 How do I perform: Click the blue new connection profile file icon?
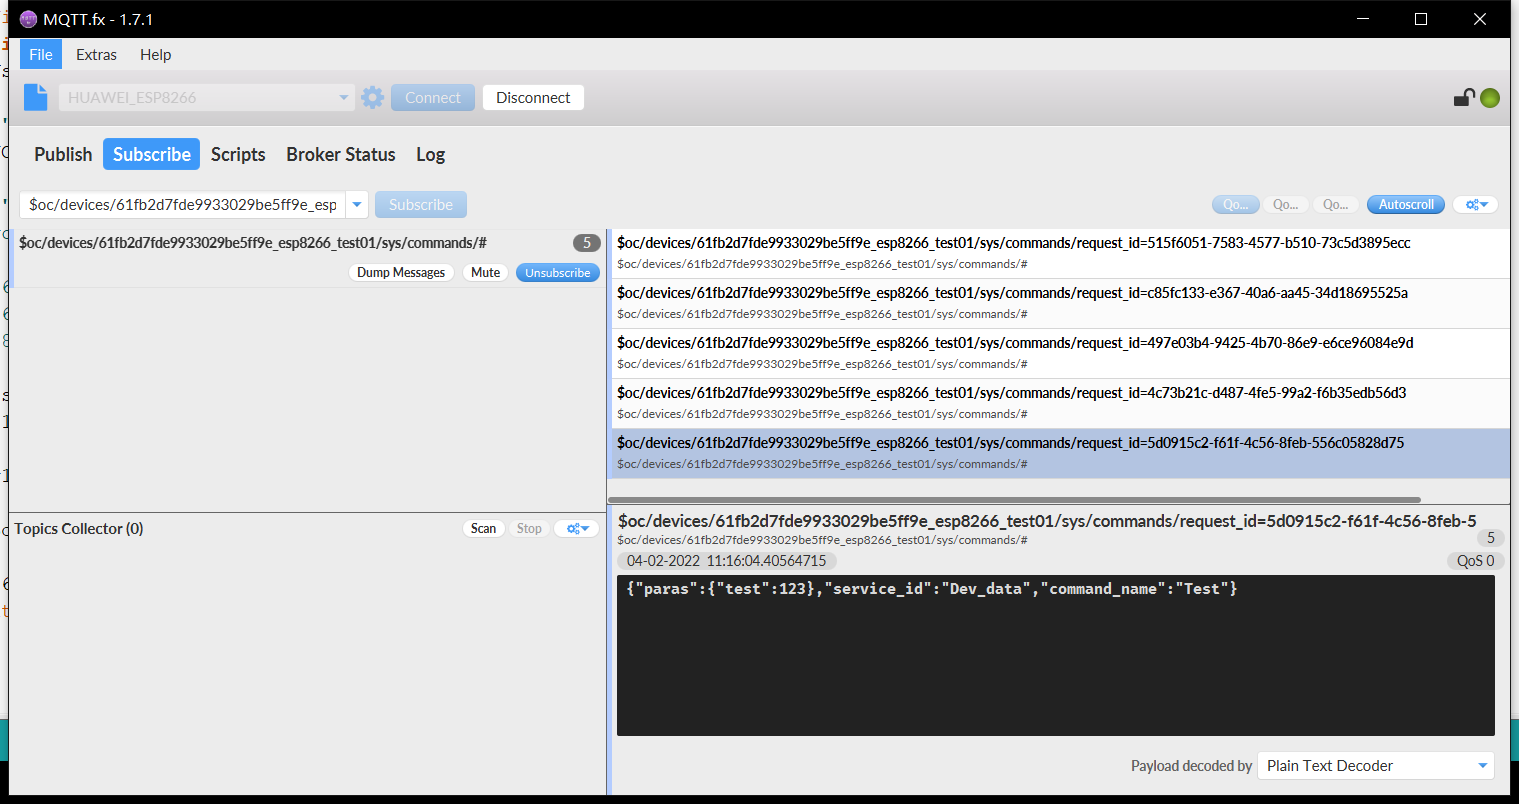point(36,97)
